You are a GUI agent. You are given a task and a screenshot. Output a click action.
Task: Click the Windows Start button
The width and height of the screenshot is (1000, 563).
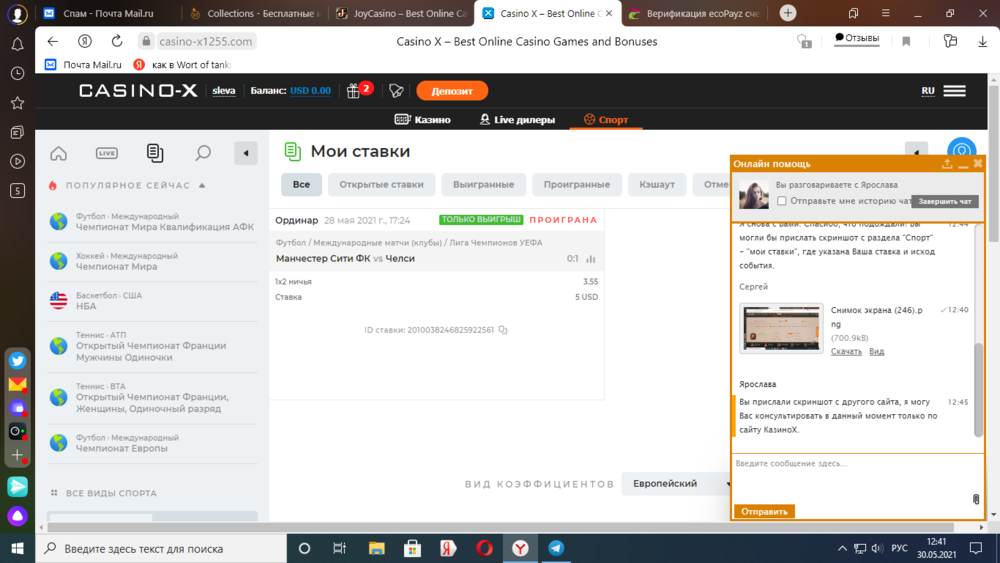[x=17, y=548]
